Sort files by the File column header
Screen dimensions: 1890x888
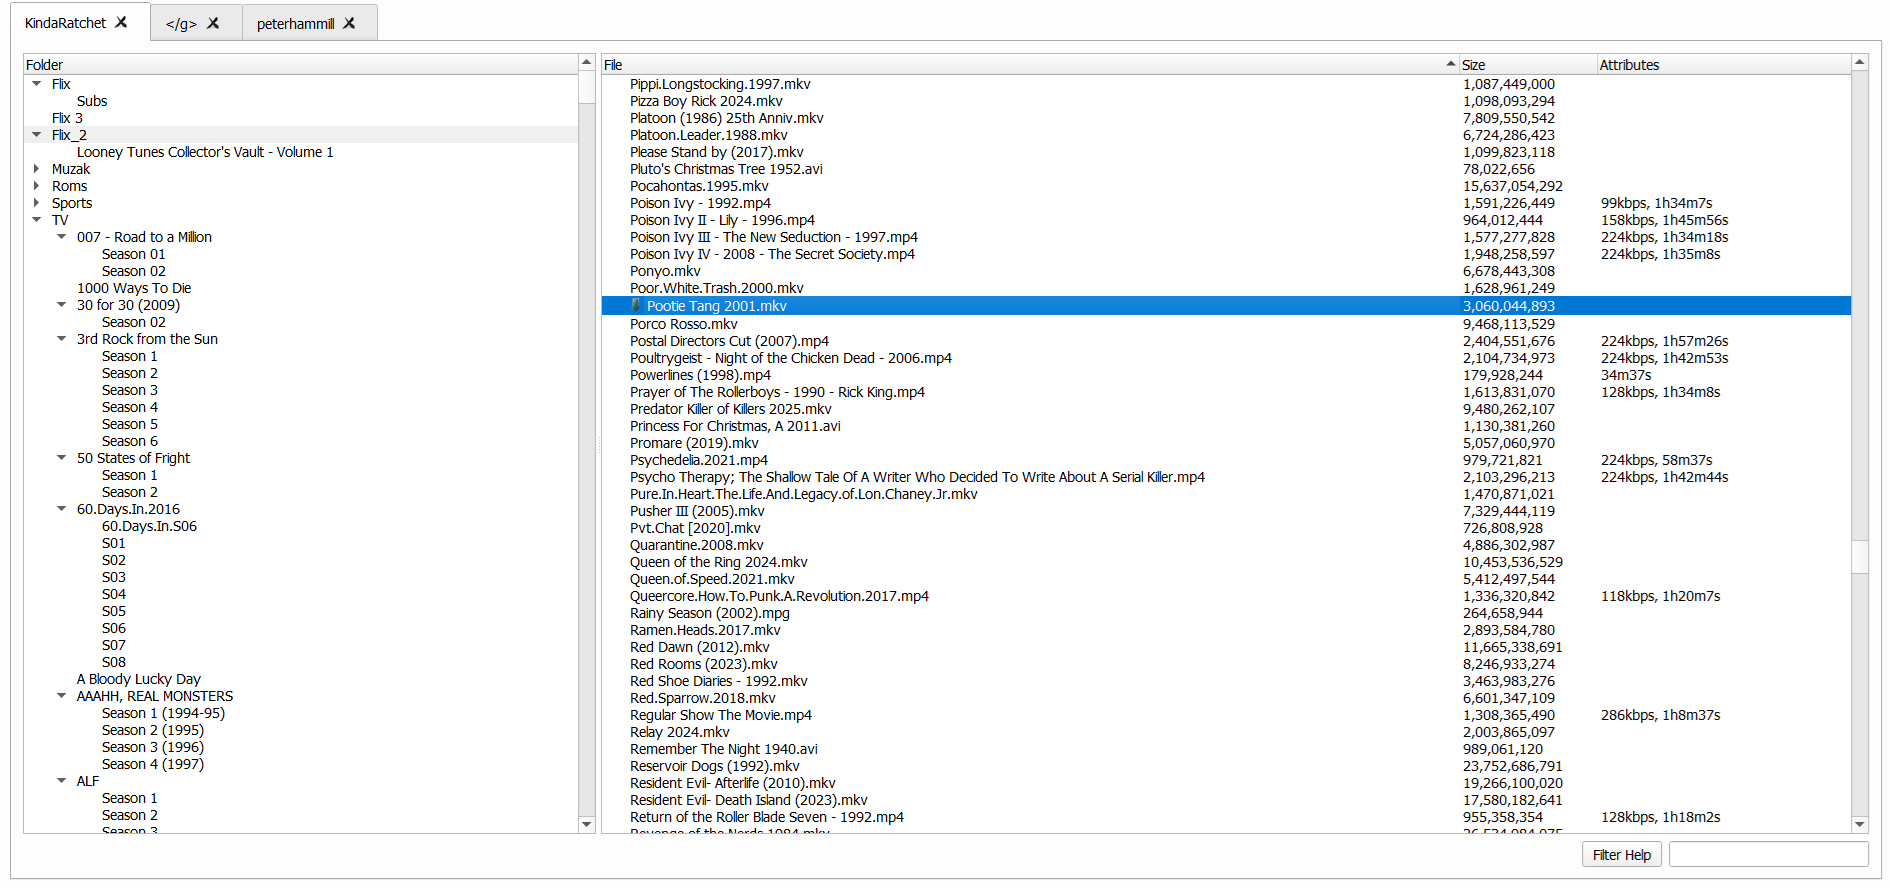pos(1030,65)
